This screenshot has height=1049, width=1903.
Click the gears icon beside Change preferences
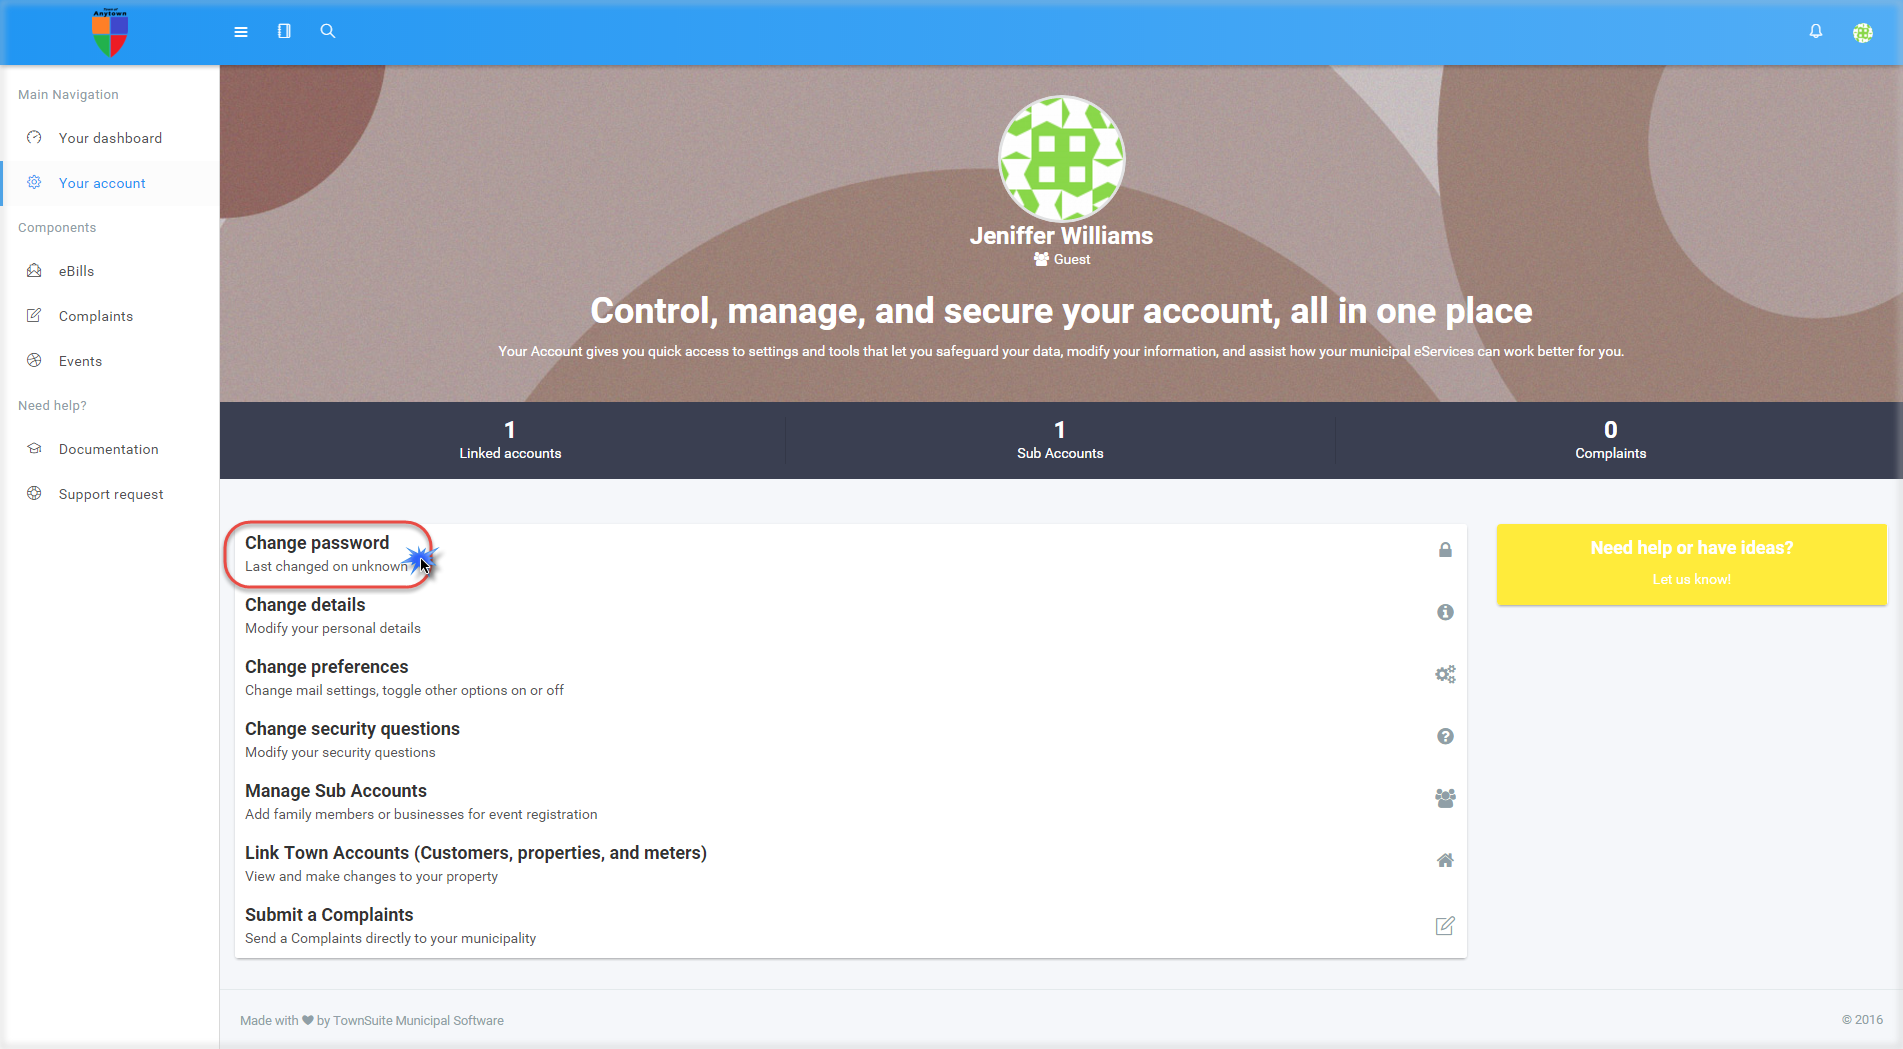1445,674
